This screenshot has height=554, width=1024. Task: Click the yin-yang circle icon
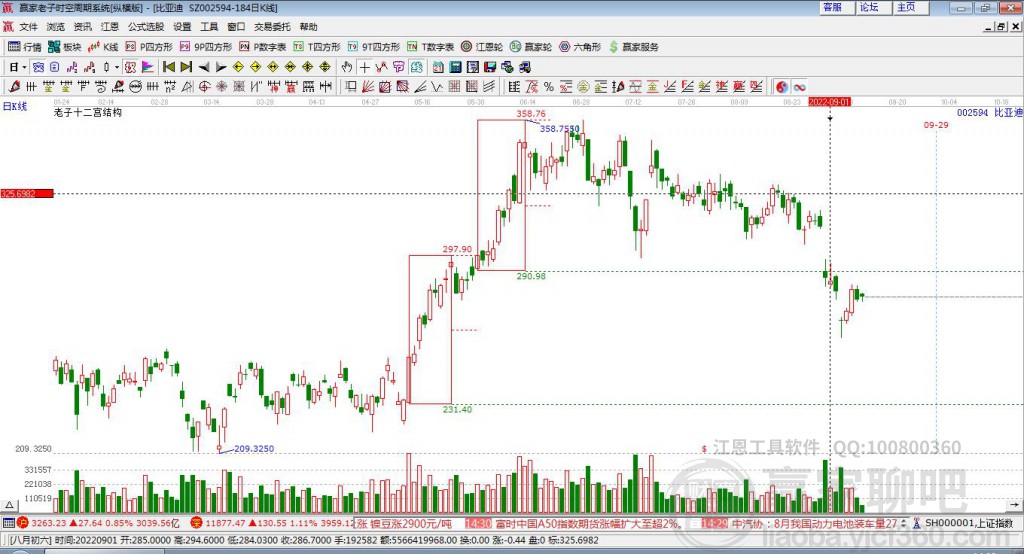point(782,87)
